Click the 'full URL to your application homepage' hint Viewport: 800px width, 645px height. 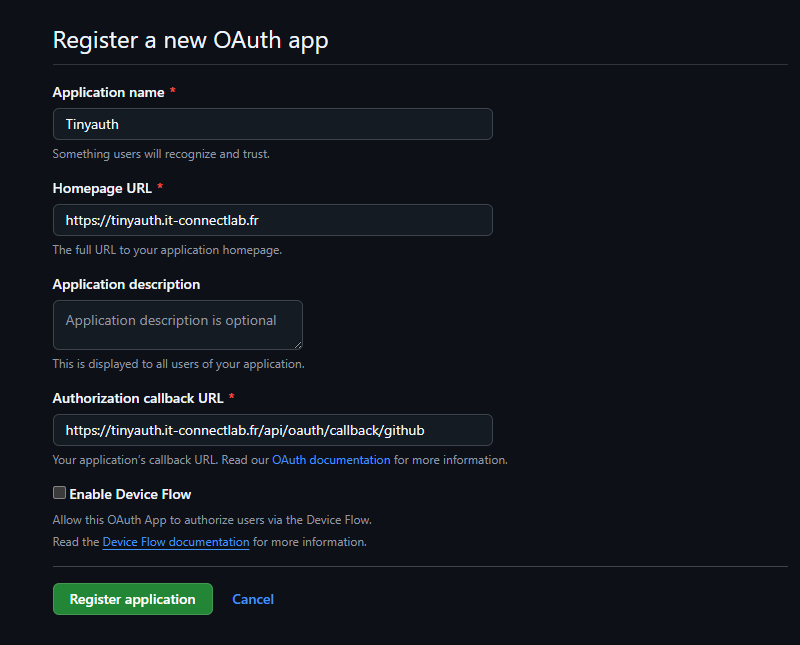(167, 250)
